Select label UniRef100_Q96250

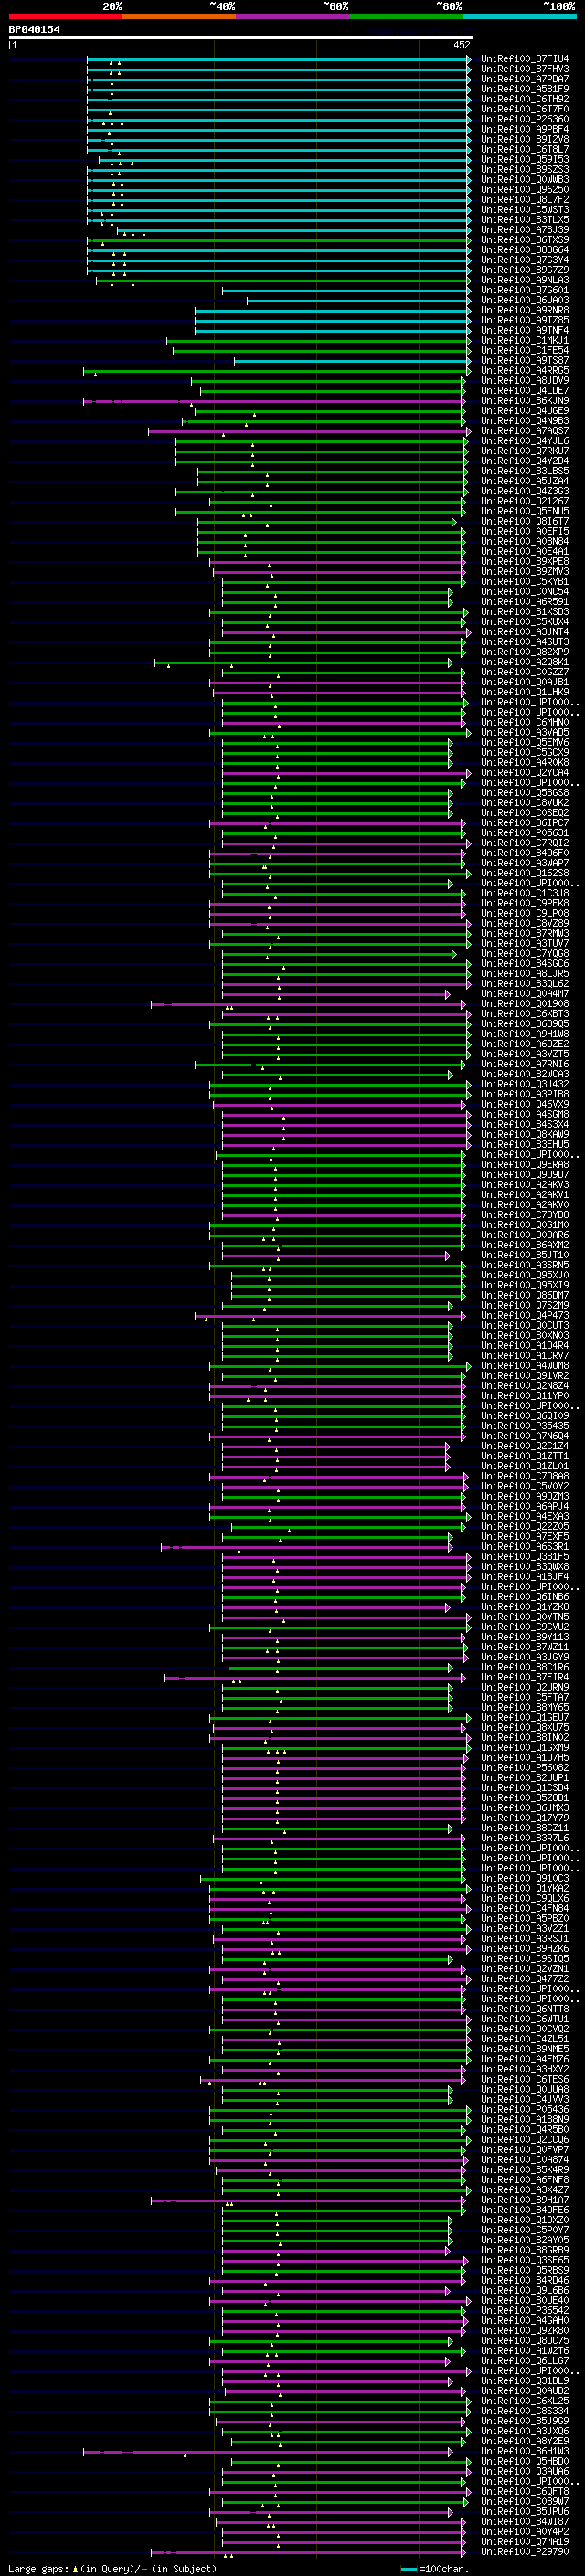(524, 189)
